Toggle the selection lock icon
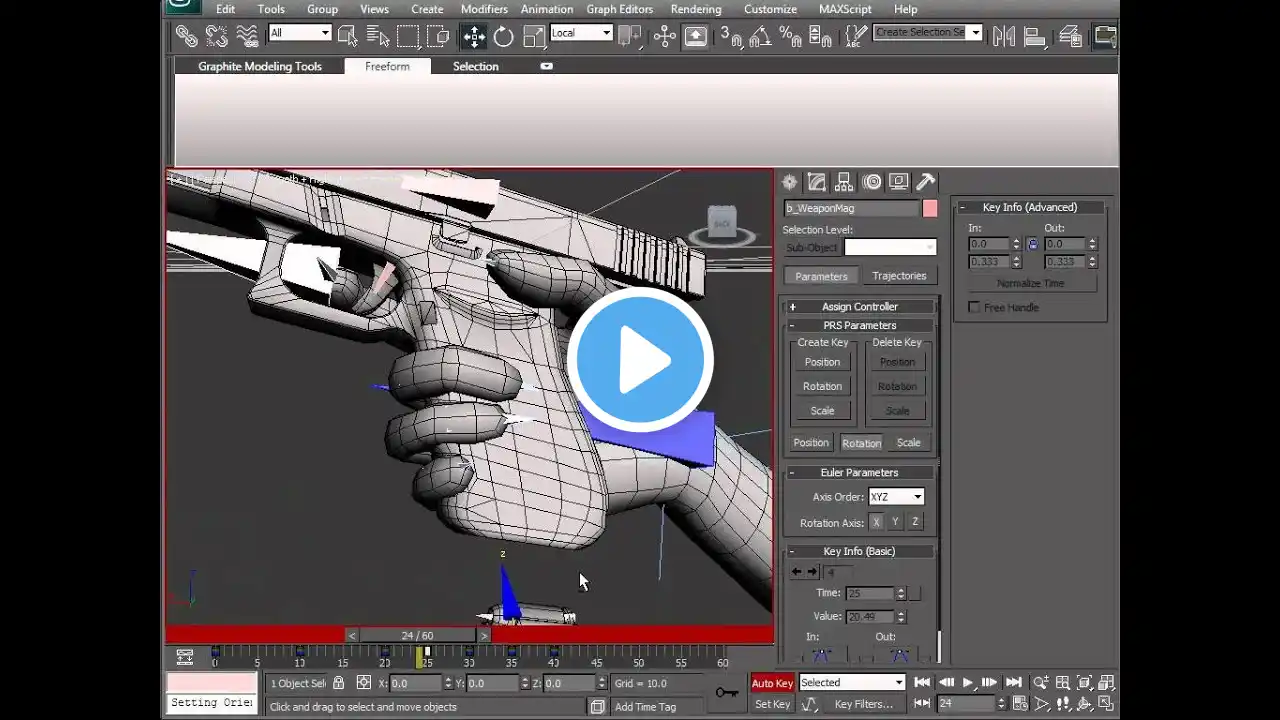This screenshot has width=1280, height=720. (339, 683)
